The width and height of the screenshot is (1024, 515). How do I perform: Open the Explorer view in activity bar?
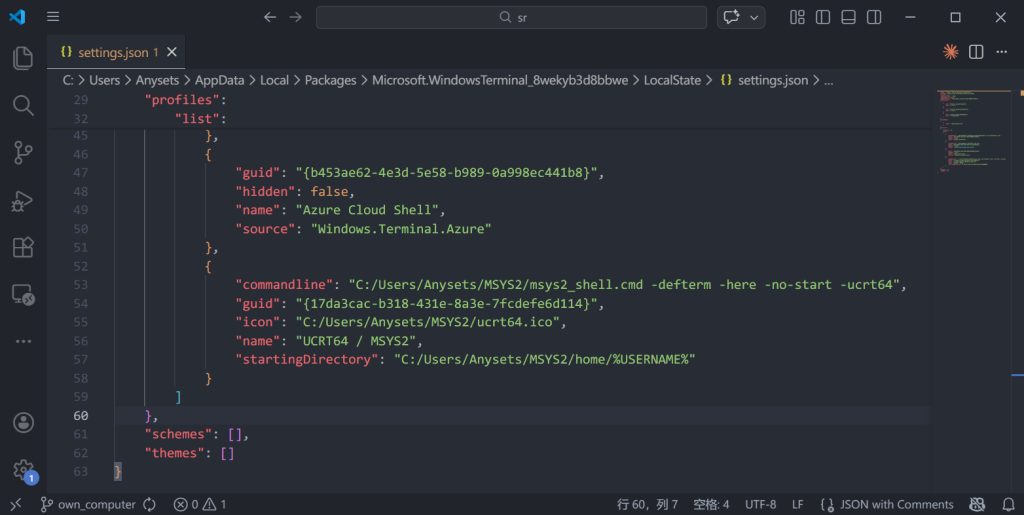(x=23, y=58)
